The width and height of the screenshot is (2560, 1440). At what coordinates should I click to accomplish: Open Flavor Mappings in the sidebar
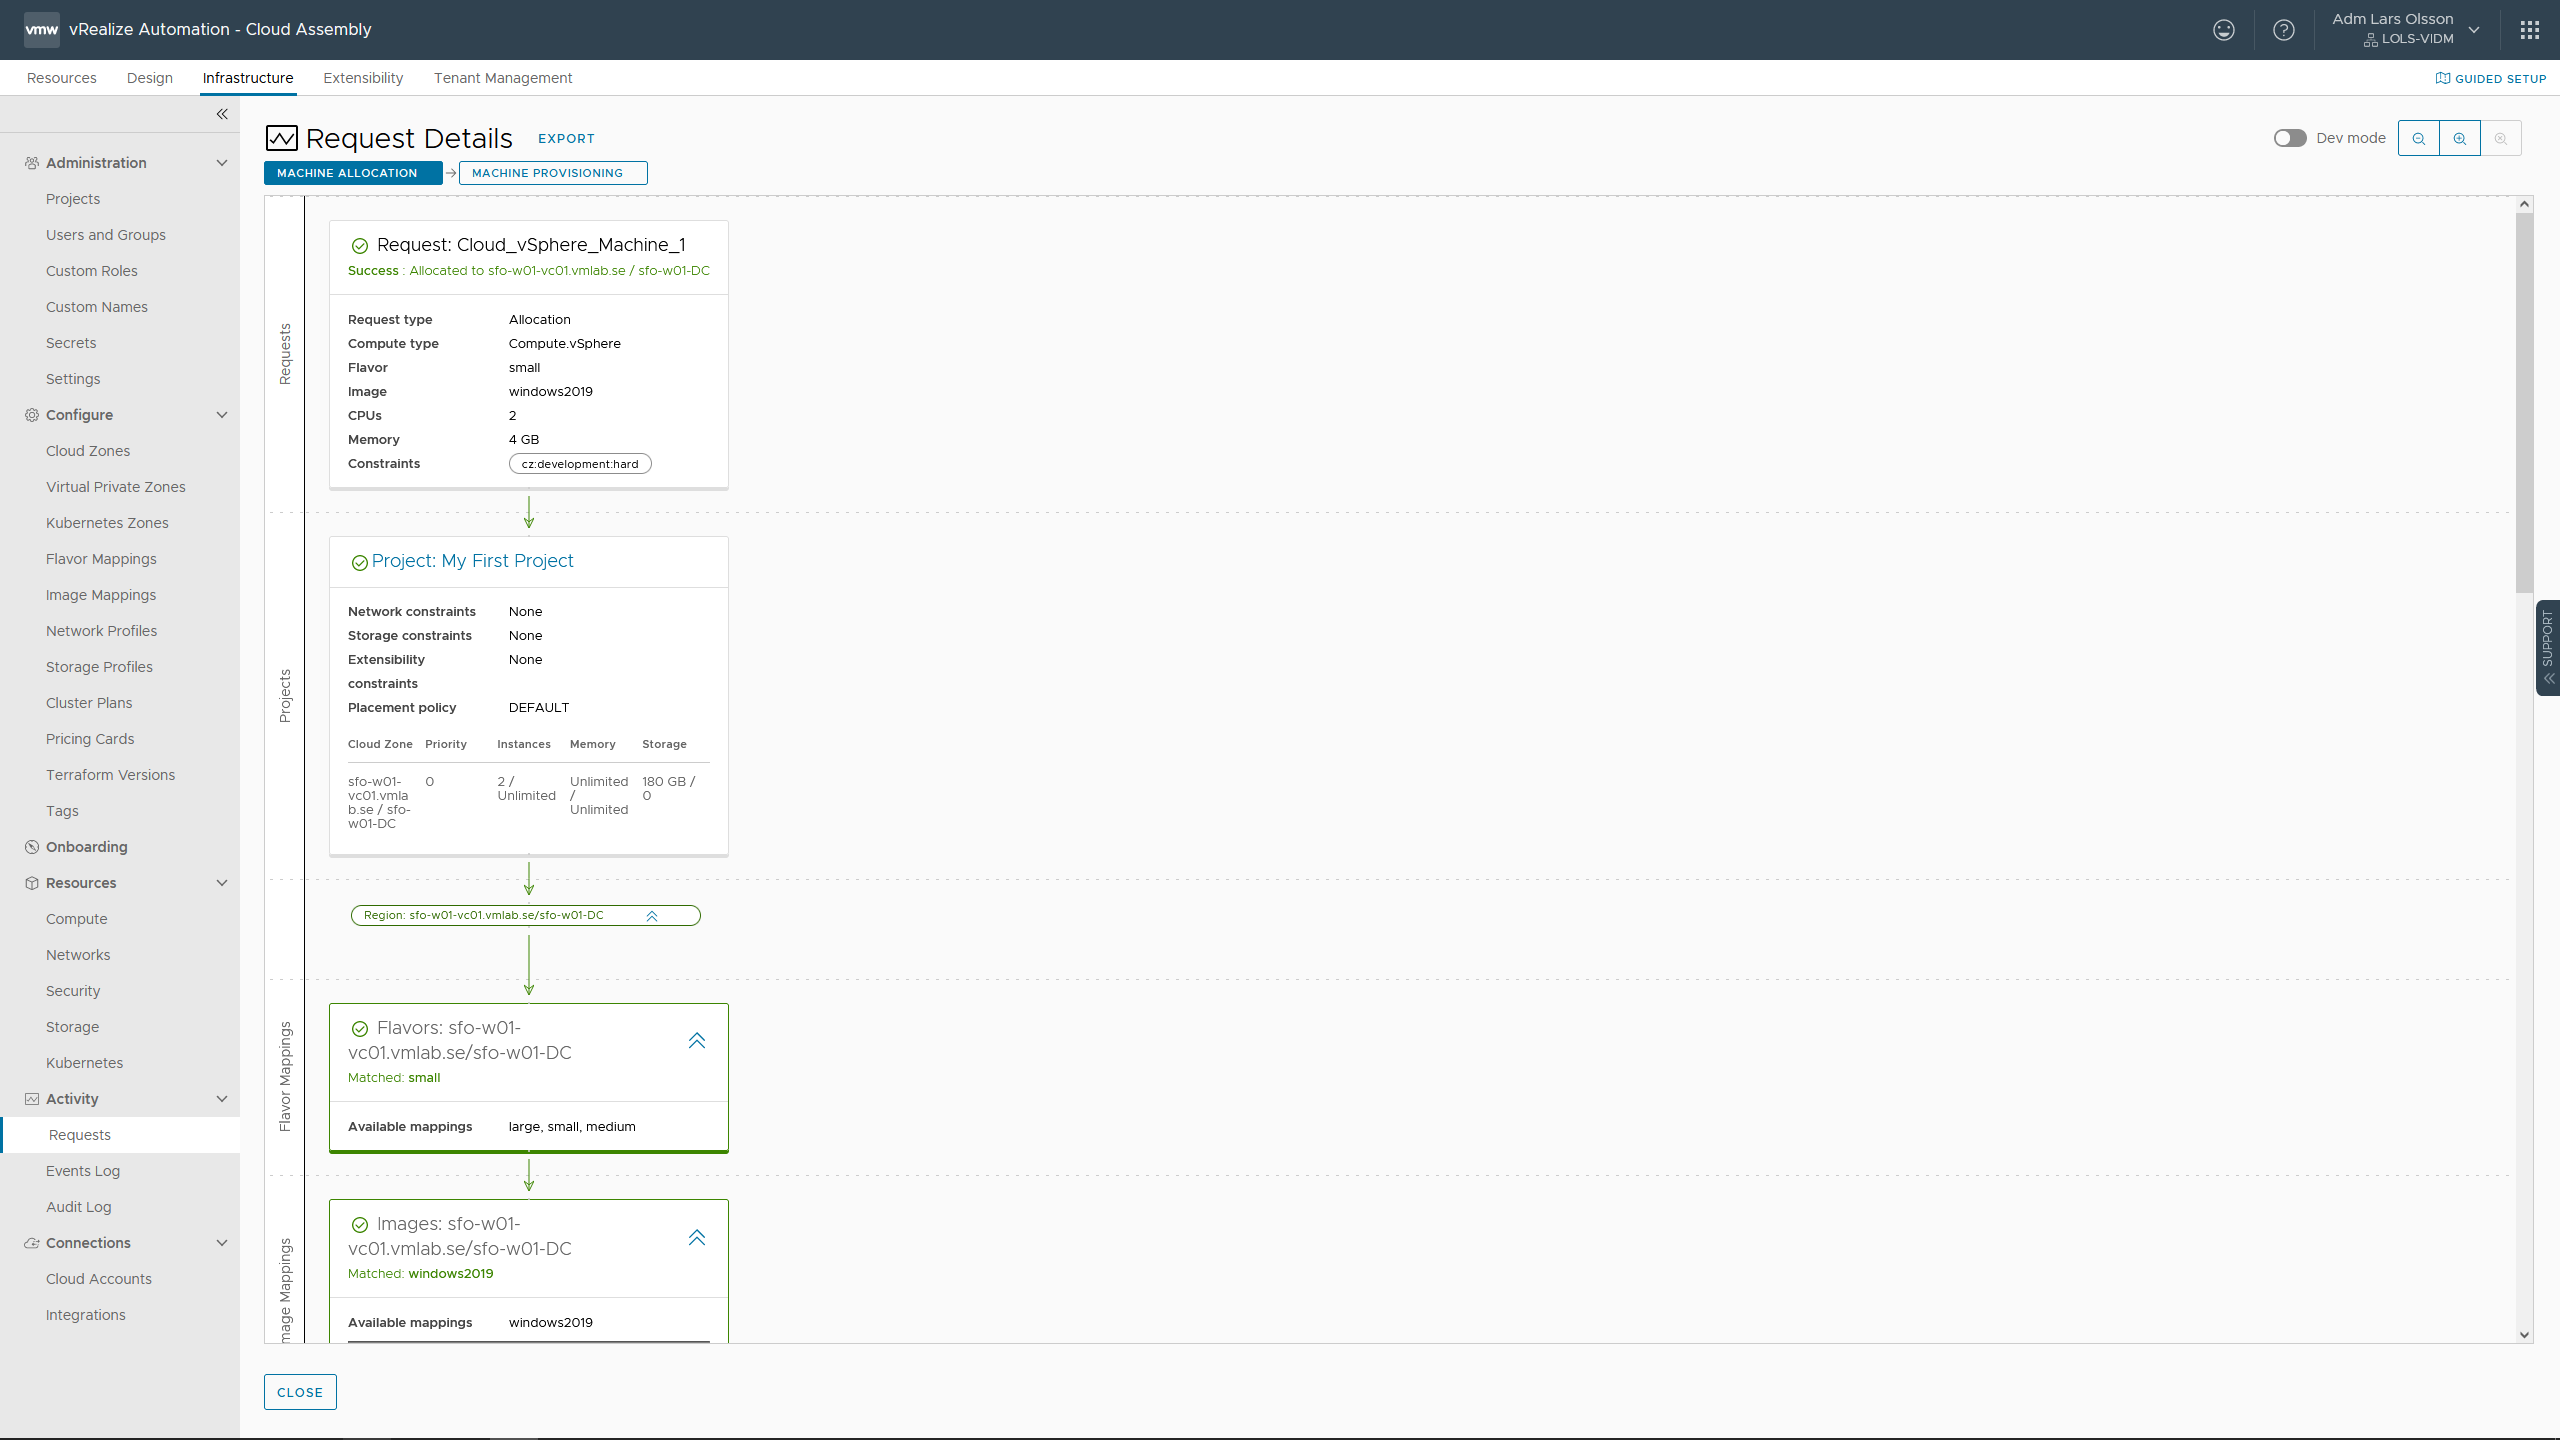click(x=101, y=559)
